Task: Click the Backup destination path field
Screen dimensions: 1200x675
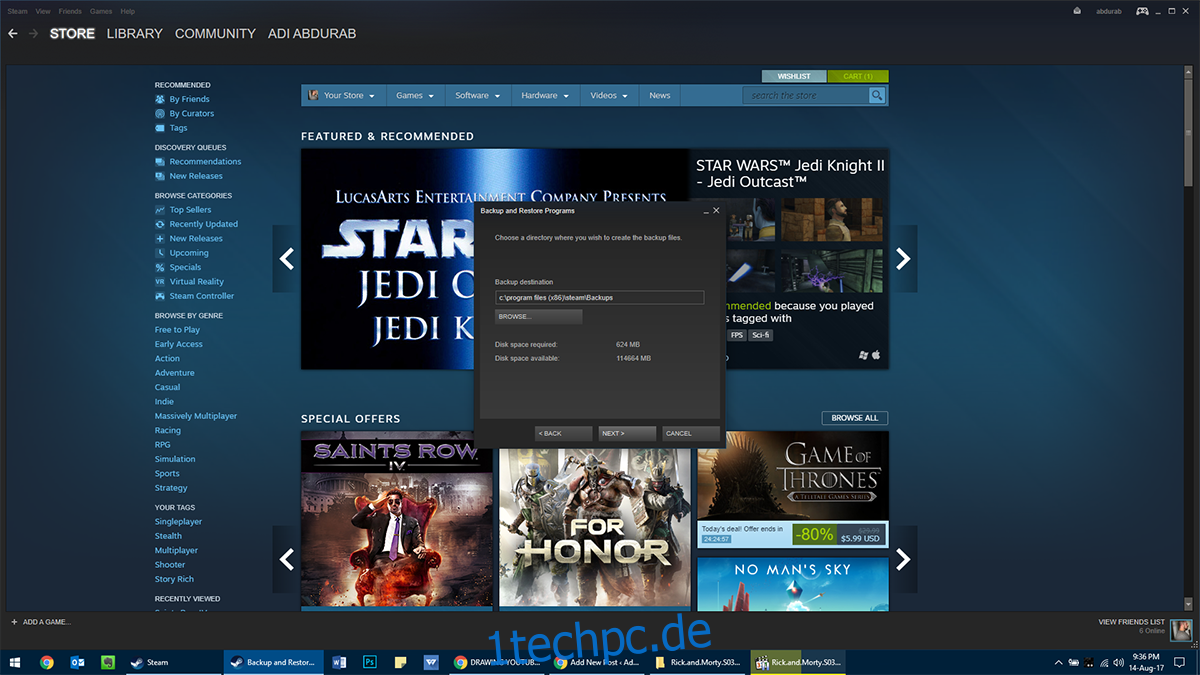Action: point(599,297)
